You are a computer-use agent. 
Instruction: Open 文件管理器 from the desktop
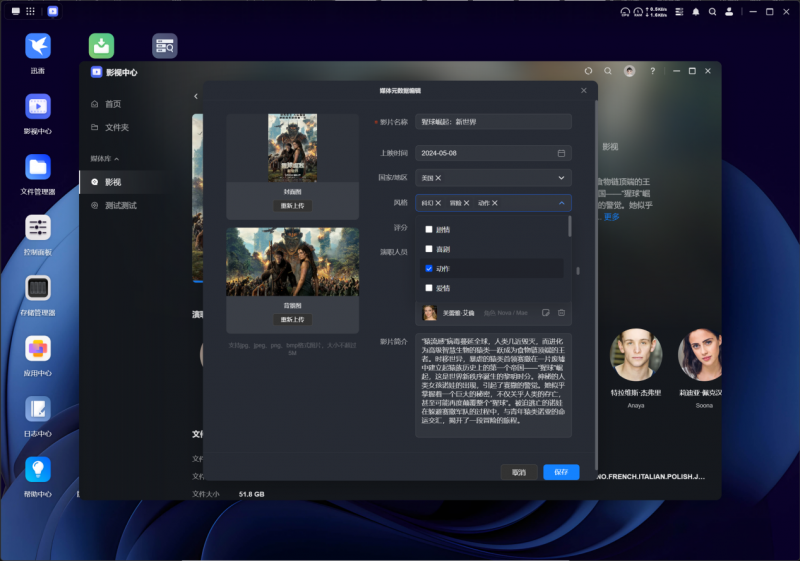(38, 167)
